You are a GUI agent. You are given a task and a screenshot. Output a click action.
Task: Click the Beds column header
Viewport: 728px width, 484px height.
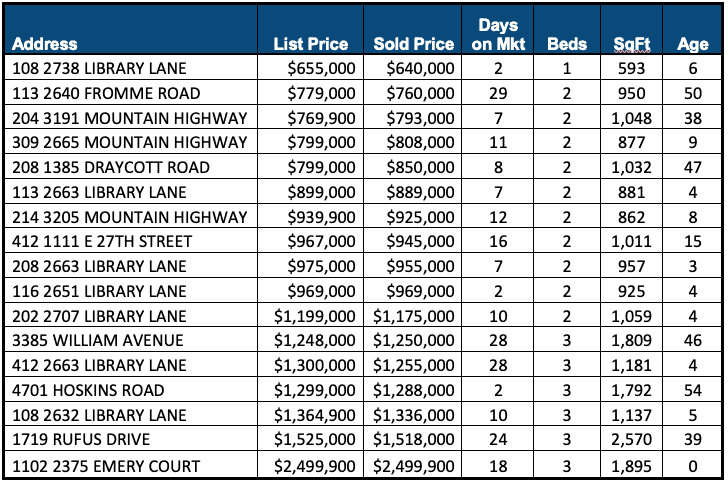click(567, 44)
